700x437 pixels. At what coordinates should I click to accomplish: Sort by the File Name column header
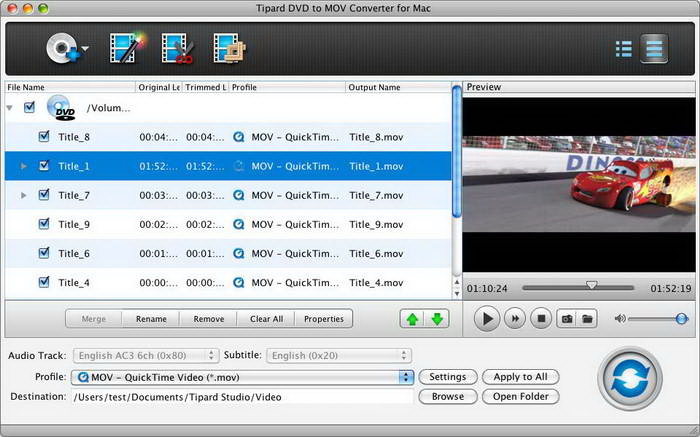[x=68, y=87]
